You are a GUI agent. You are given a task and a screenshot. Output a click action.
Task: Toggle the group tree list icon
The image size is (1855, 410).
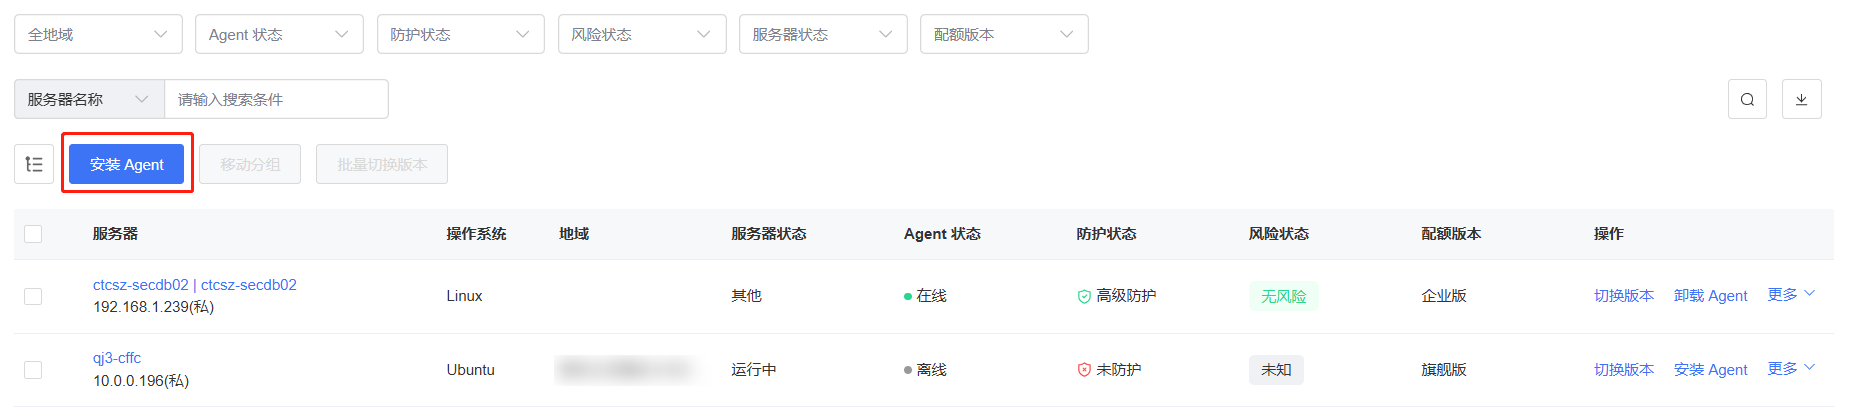point(34,164)
